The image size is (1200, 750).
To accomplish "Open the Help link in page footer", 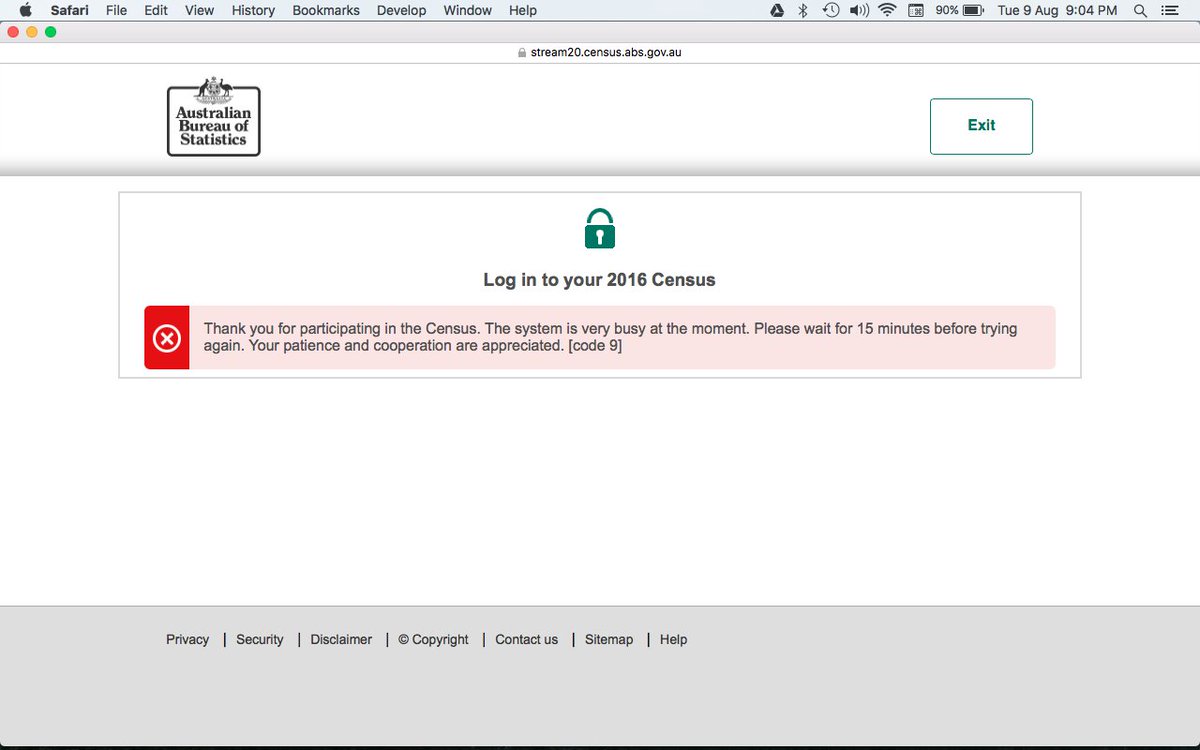I will 674,640.
